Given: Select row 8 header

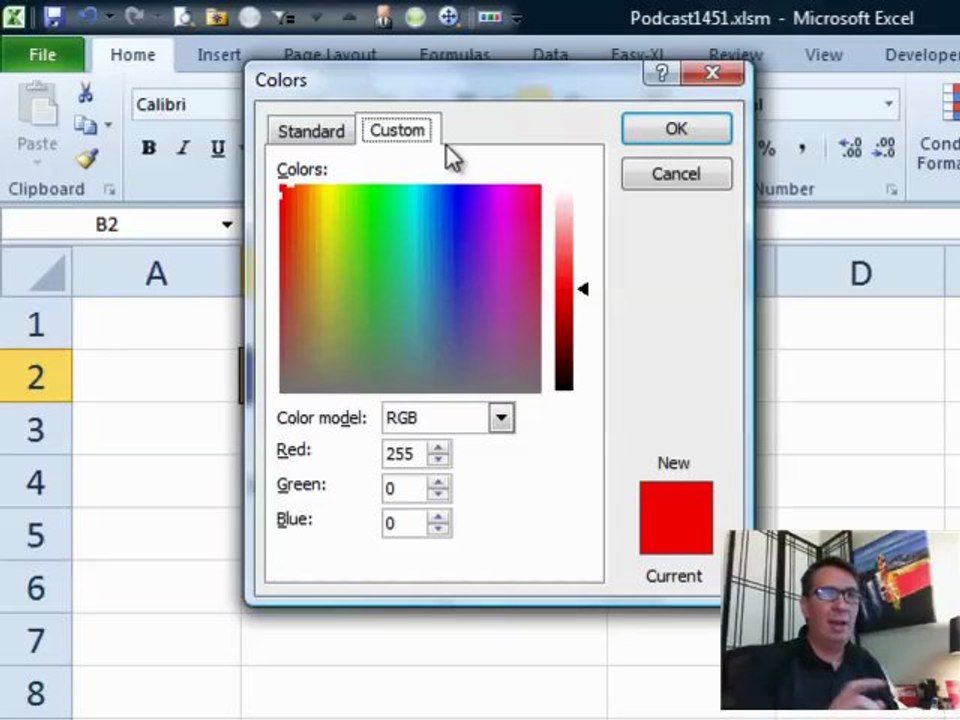Looking at the screenshot, I should point(36,692).
